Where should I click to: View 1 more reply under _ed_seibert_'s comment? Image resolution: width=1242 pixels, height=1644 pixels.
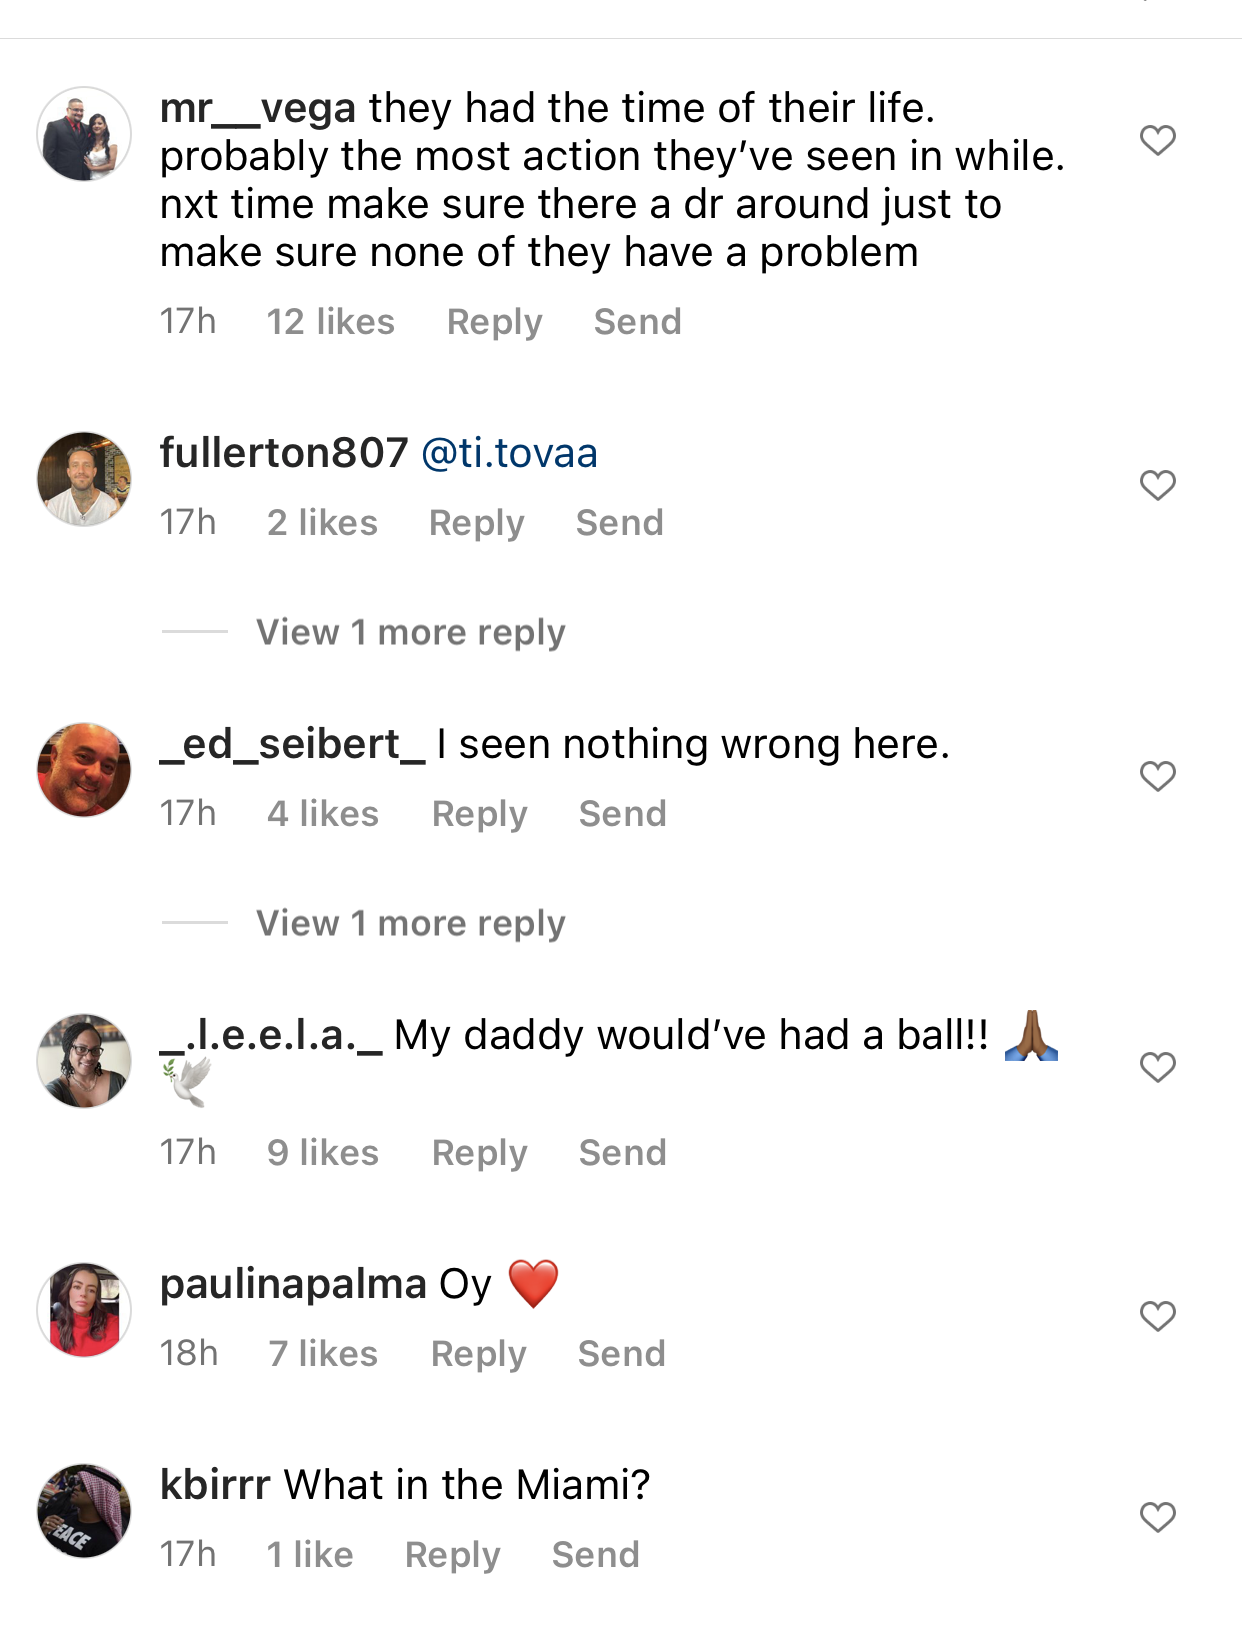click(411, 923)
